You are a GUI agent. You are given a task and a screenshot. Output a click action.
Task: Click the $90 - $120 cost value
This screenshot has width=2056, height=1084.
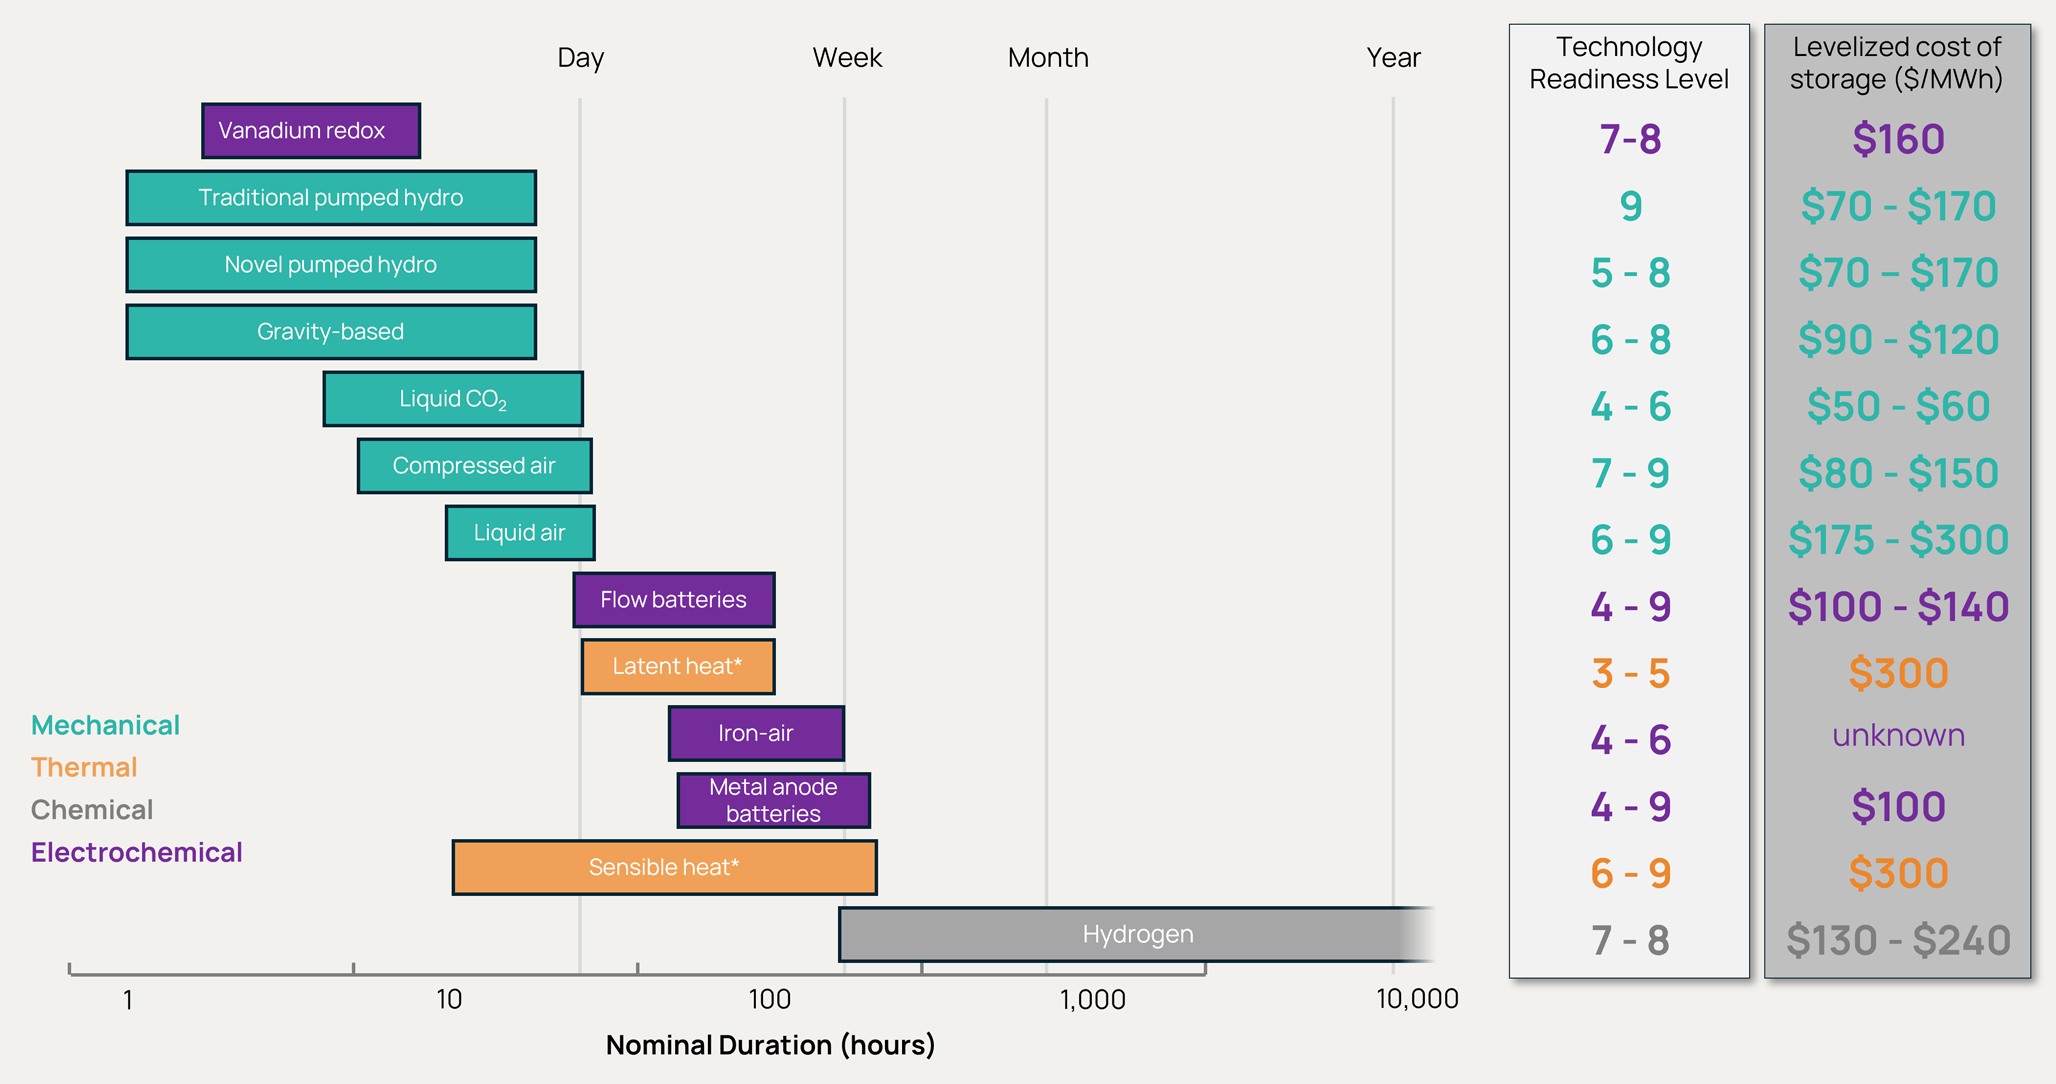click(1898, 340)
